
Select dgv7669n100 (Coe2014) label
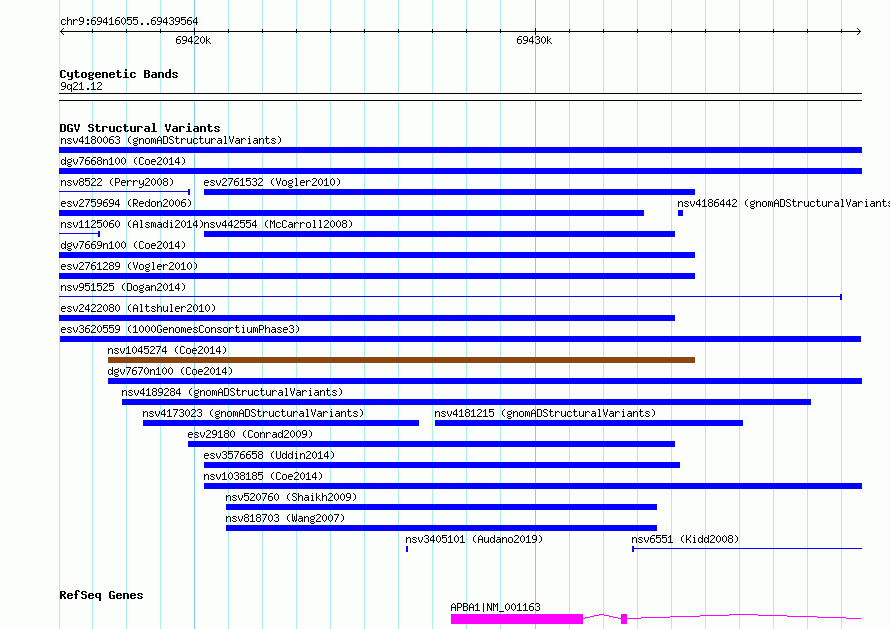(x=123, y=245)
